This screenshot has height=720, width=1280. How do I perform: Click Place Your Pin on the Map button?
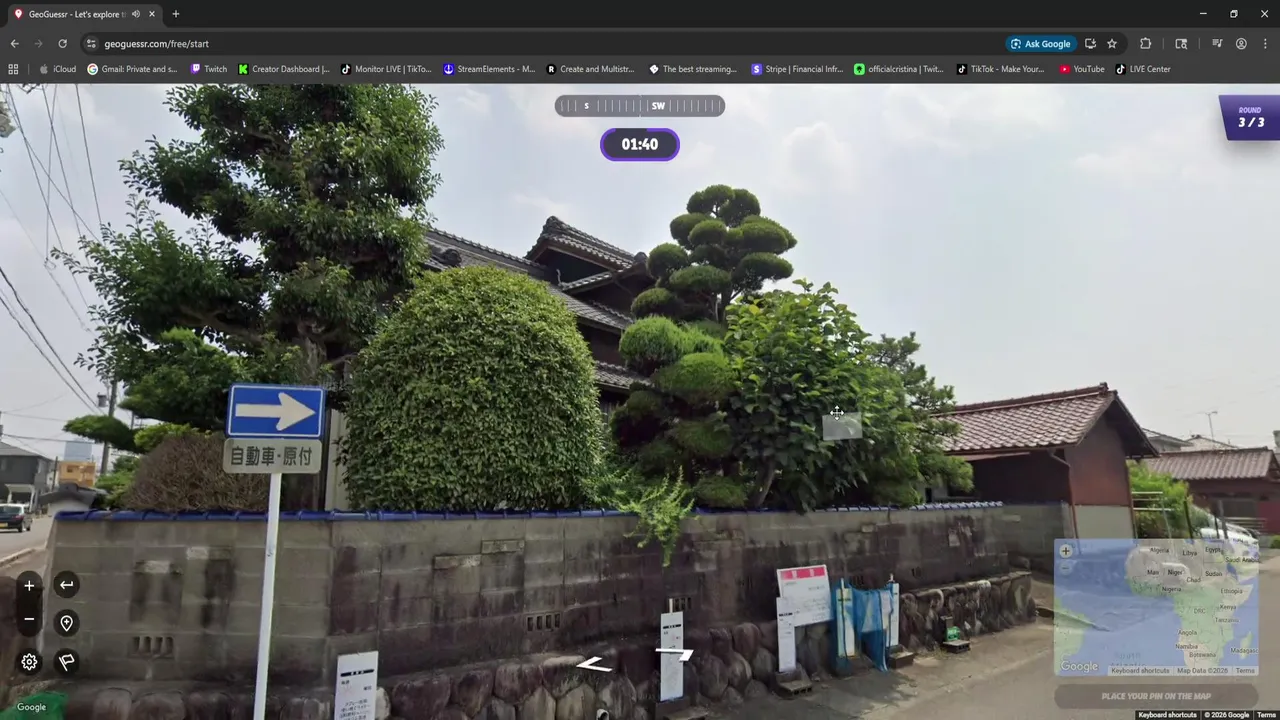pos(1156,696)
